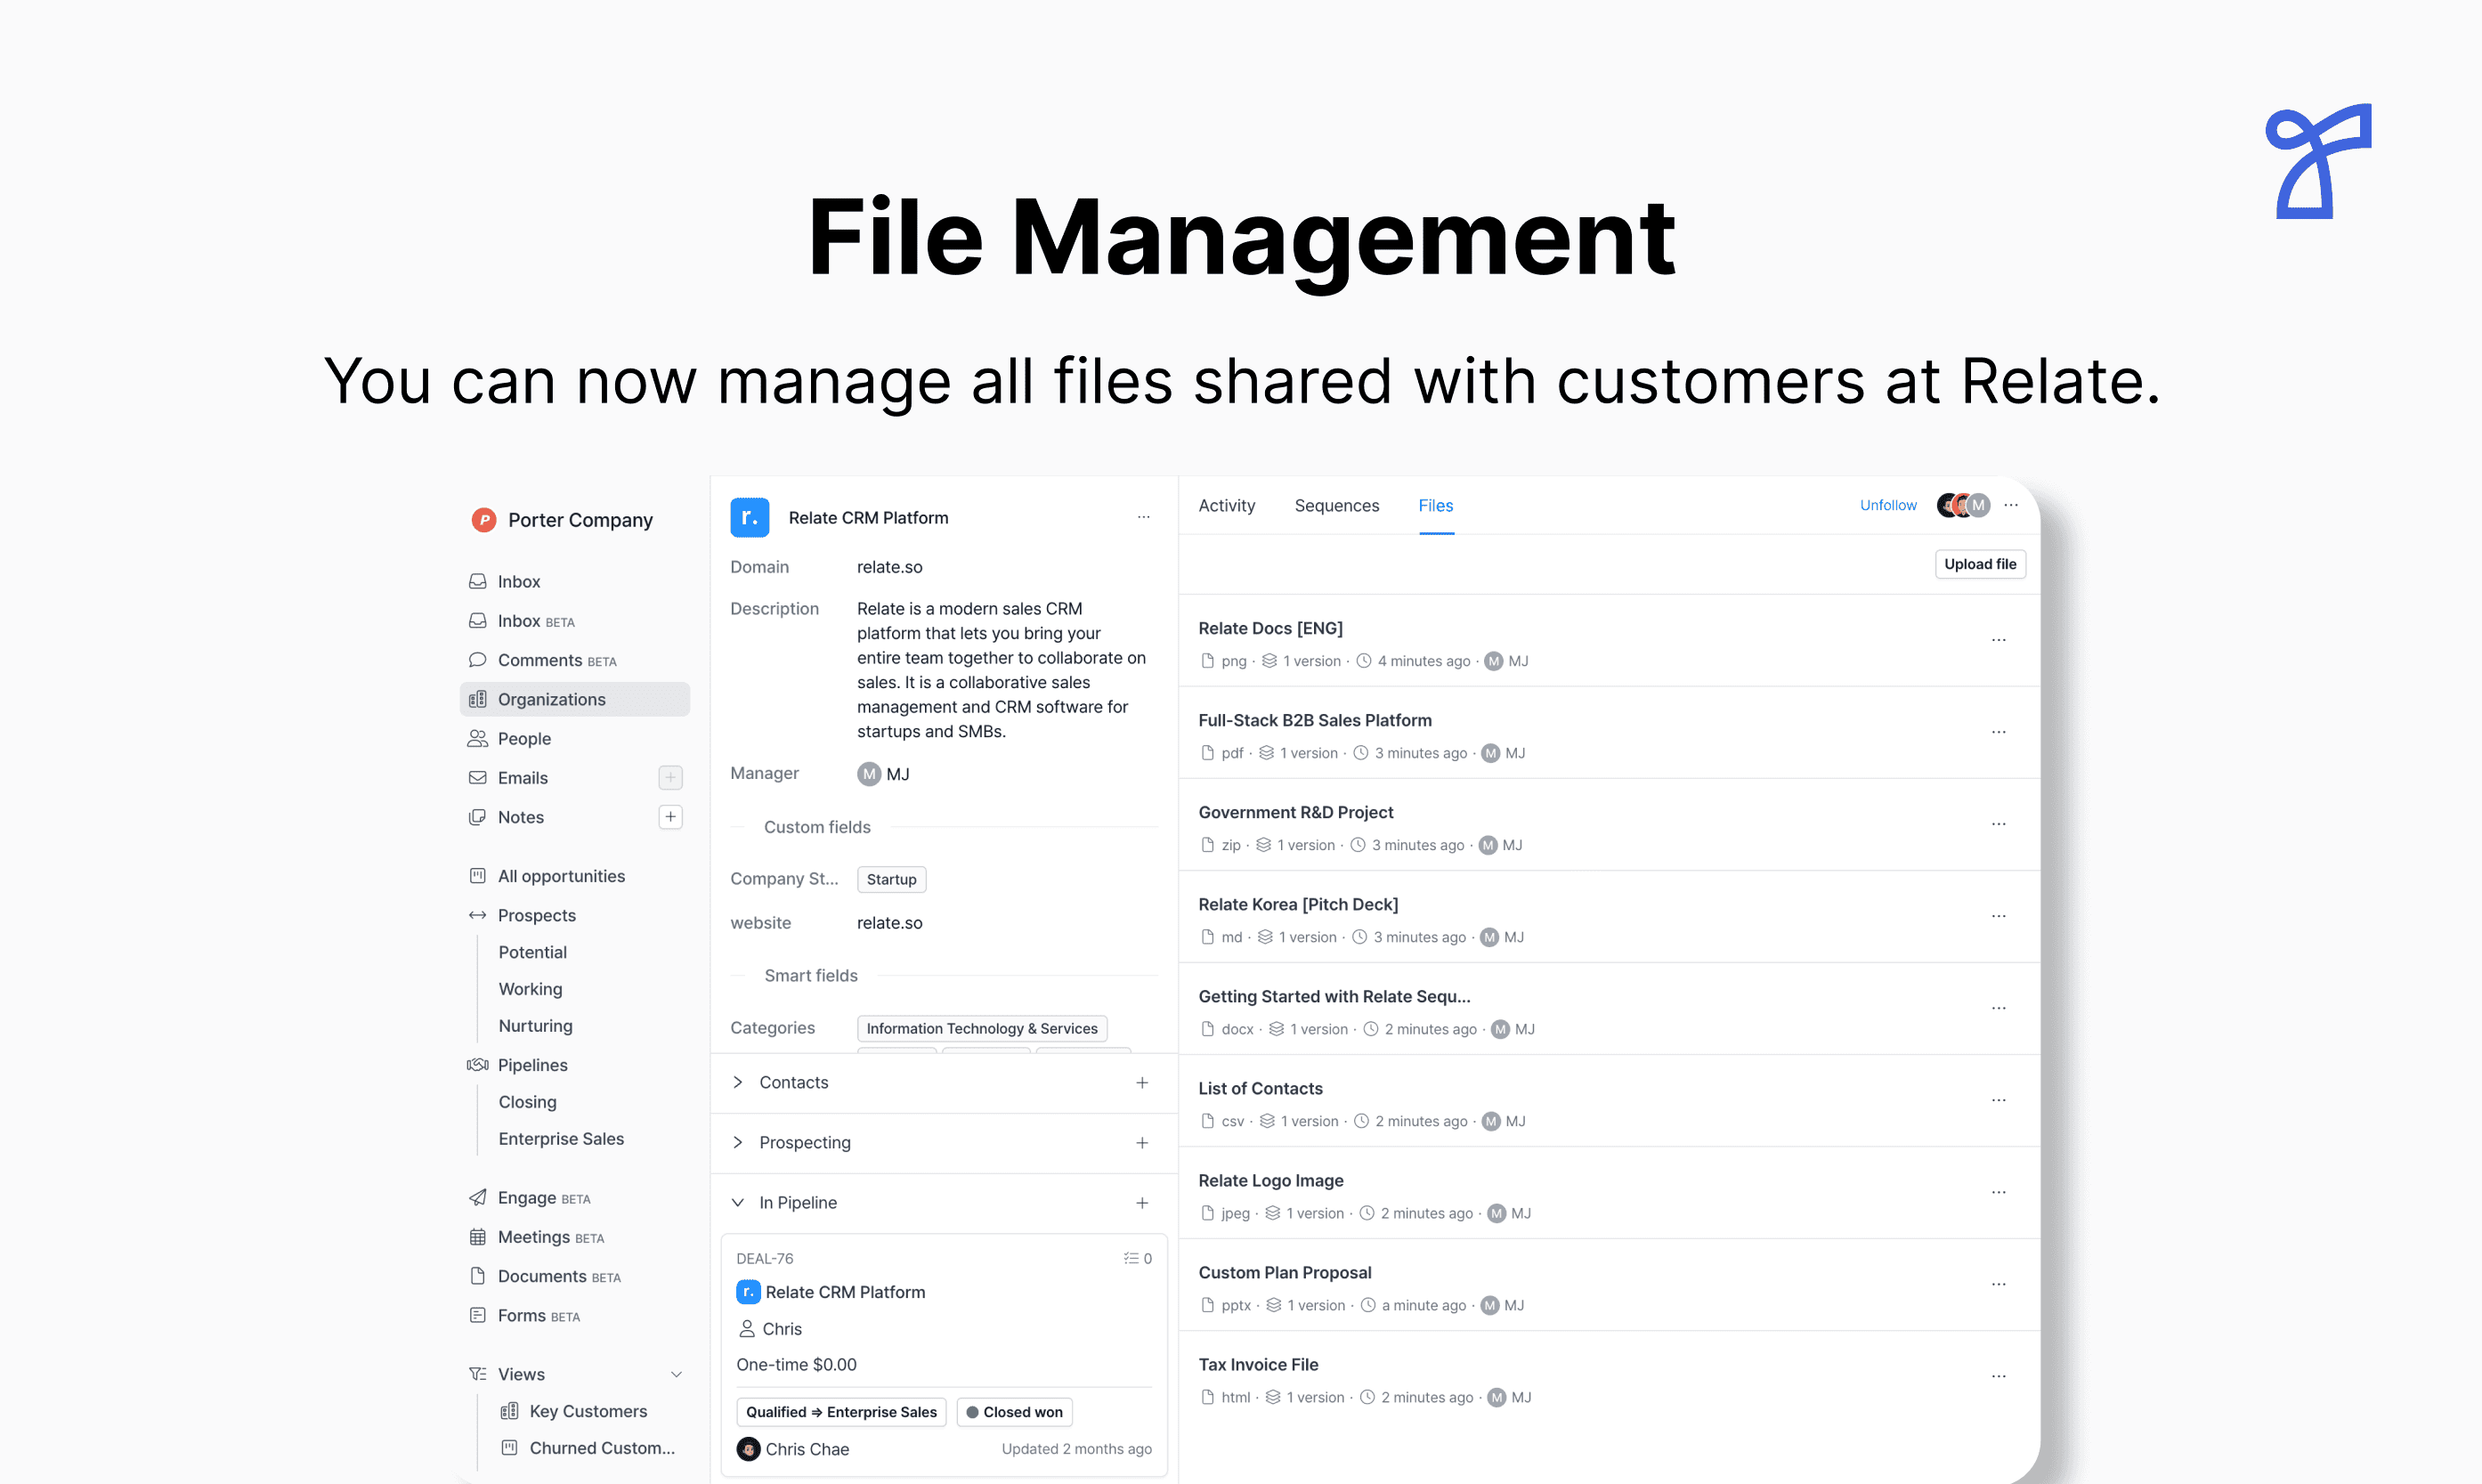
Task: Open the Engage paper plane icon
Action: [x=478, y=1197]
